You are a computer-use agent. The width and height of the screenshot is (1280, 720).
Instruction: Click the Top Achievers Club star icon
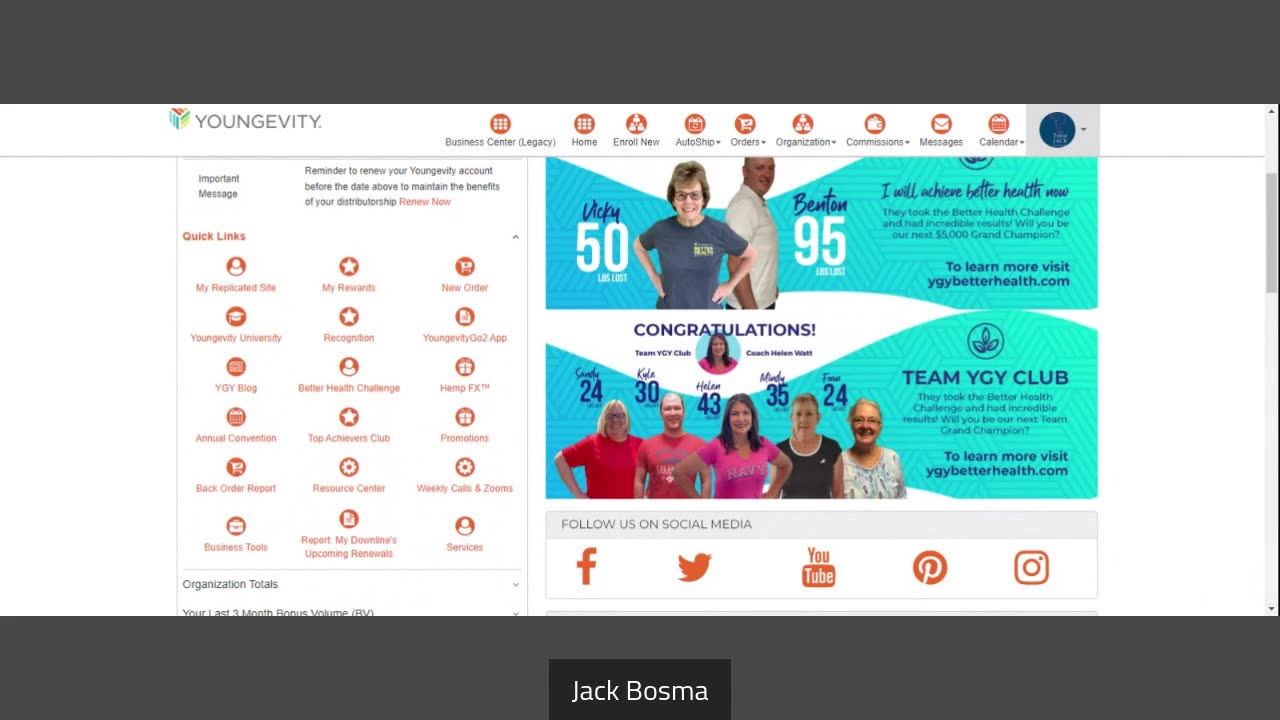click(349, 417)
